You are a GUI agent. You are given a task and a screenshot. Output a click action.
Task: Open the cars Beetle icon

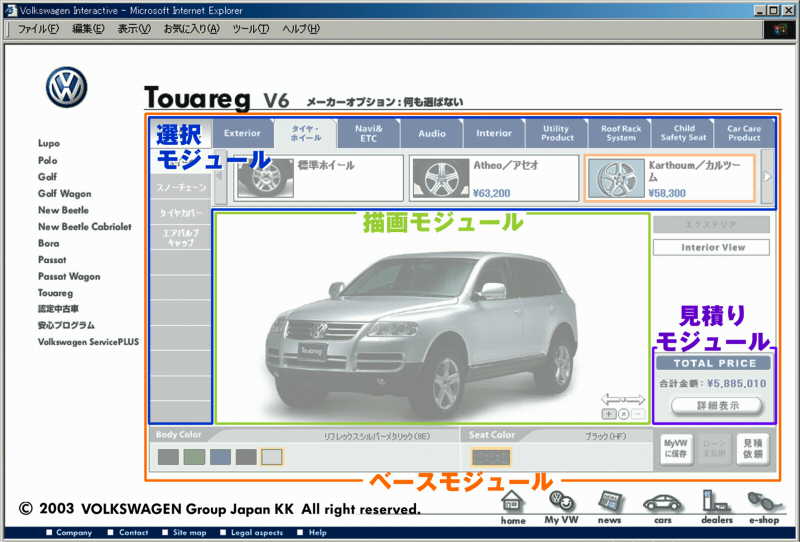coord(662,504)
